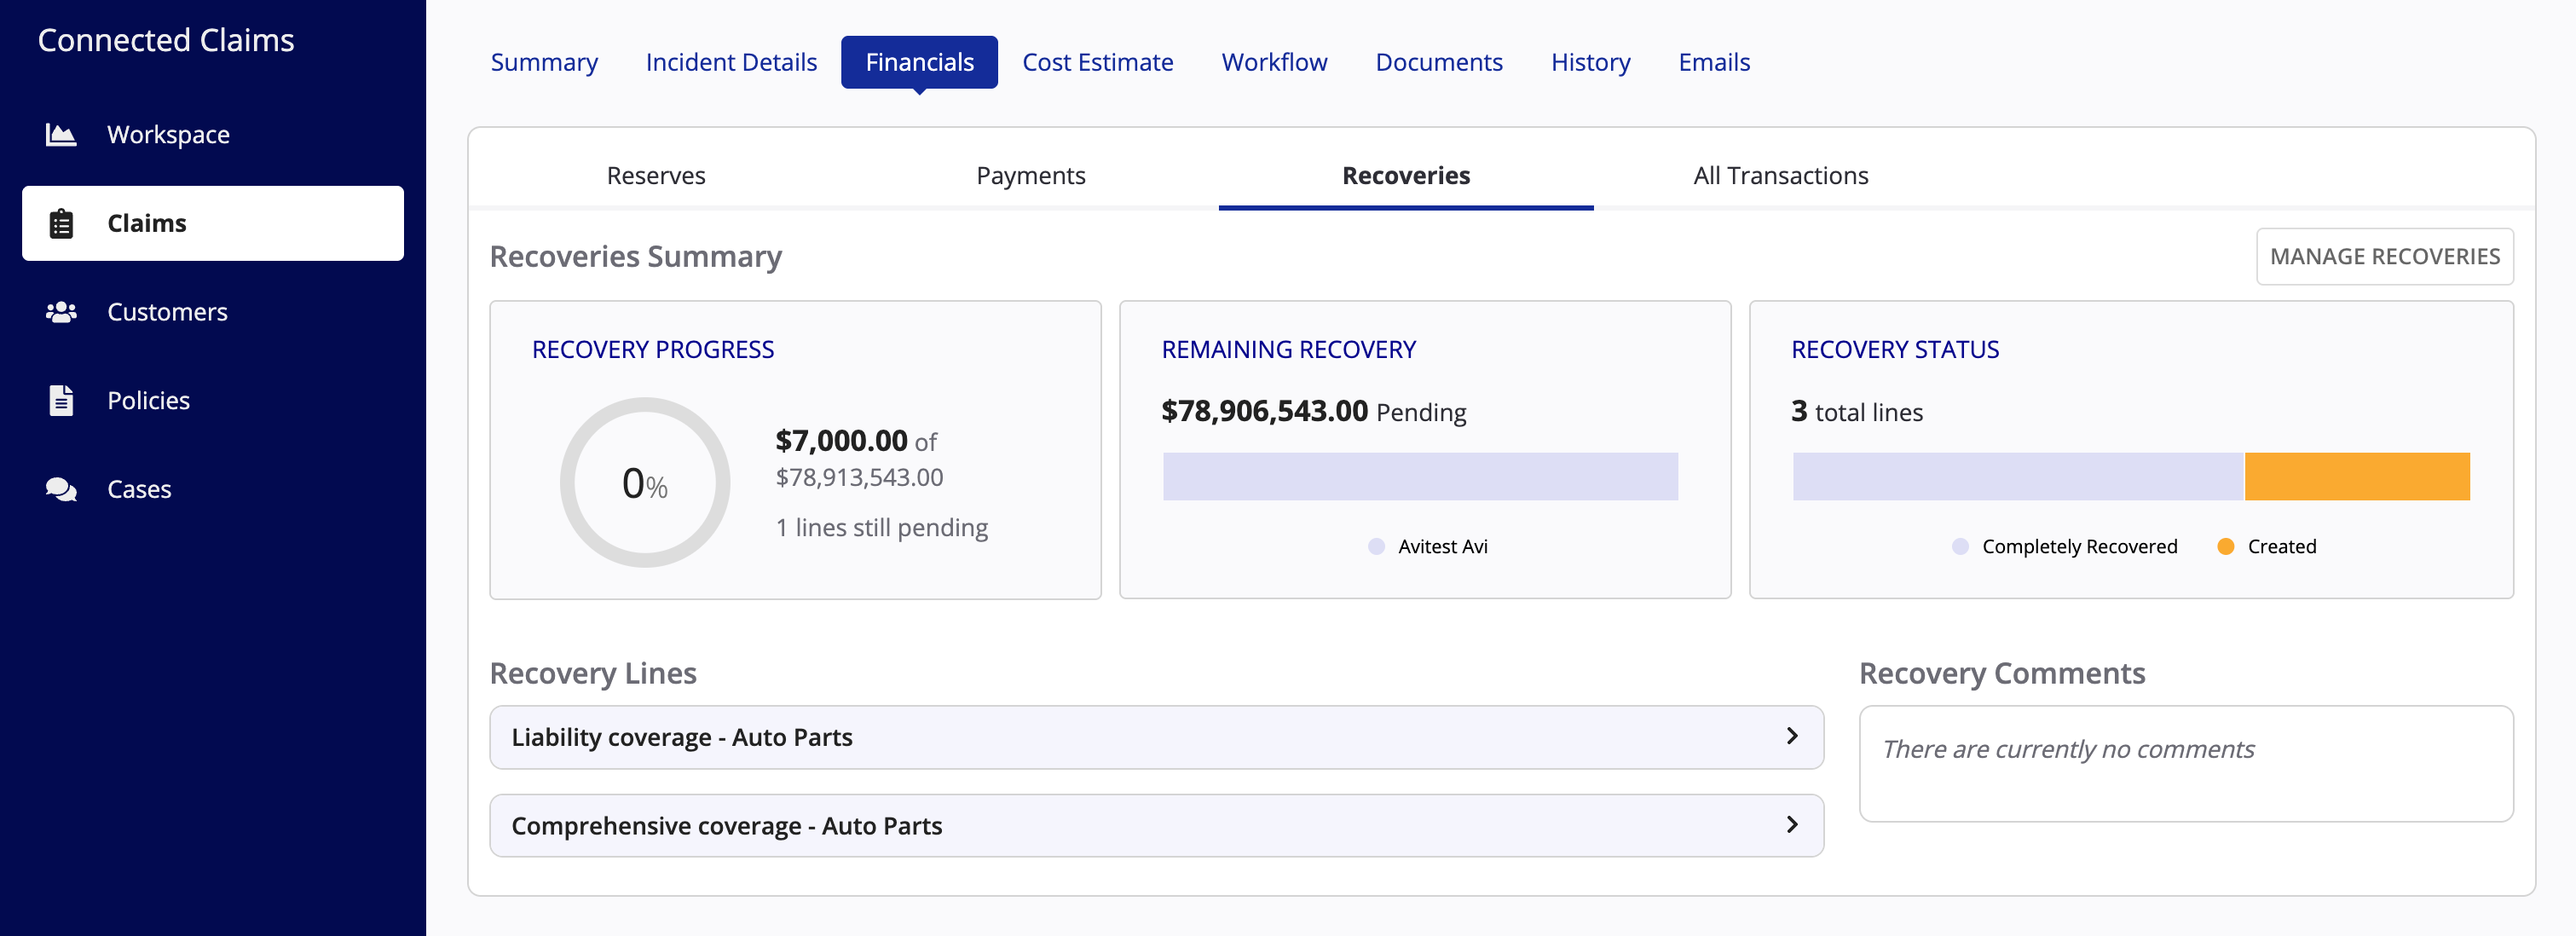Click the Claims clipboard icon
This screenshot has height=936, width=2576.
[61, 223]
